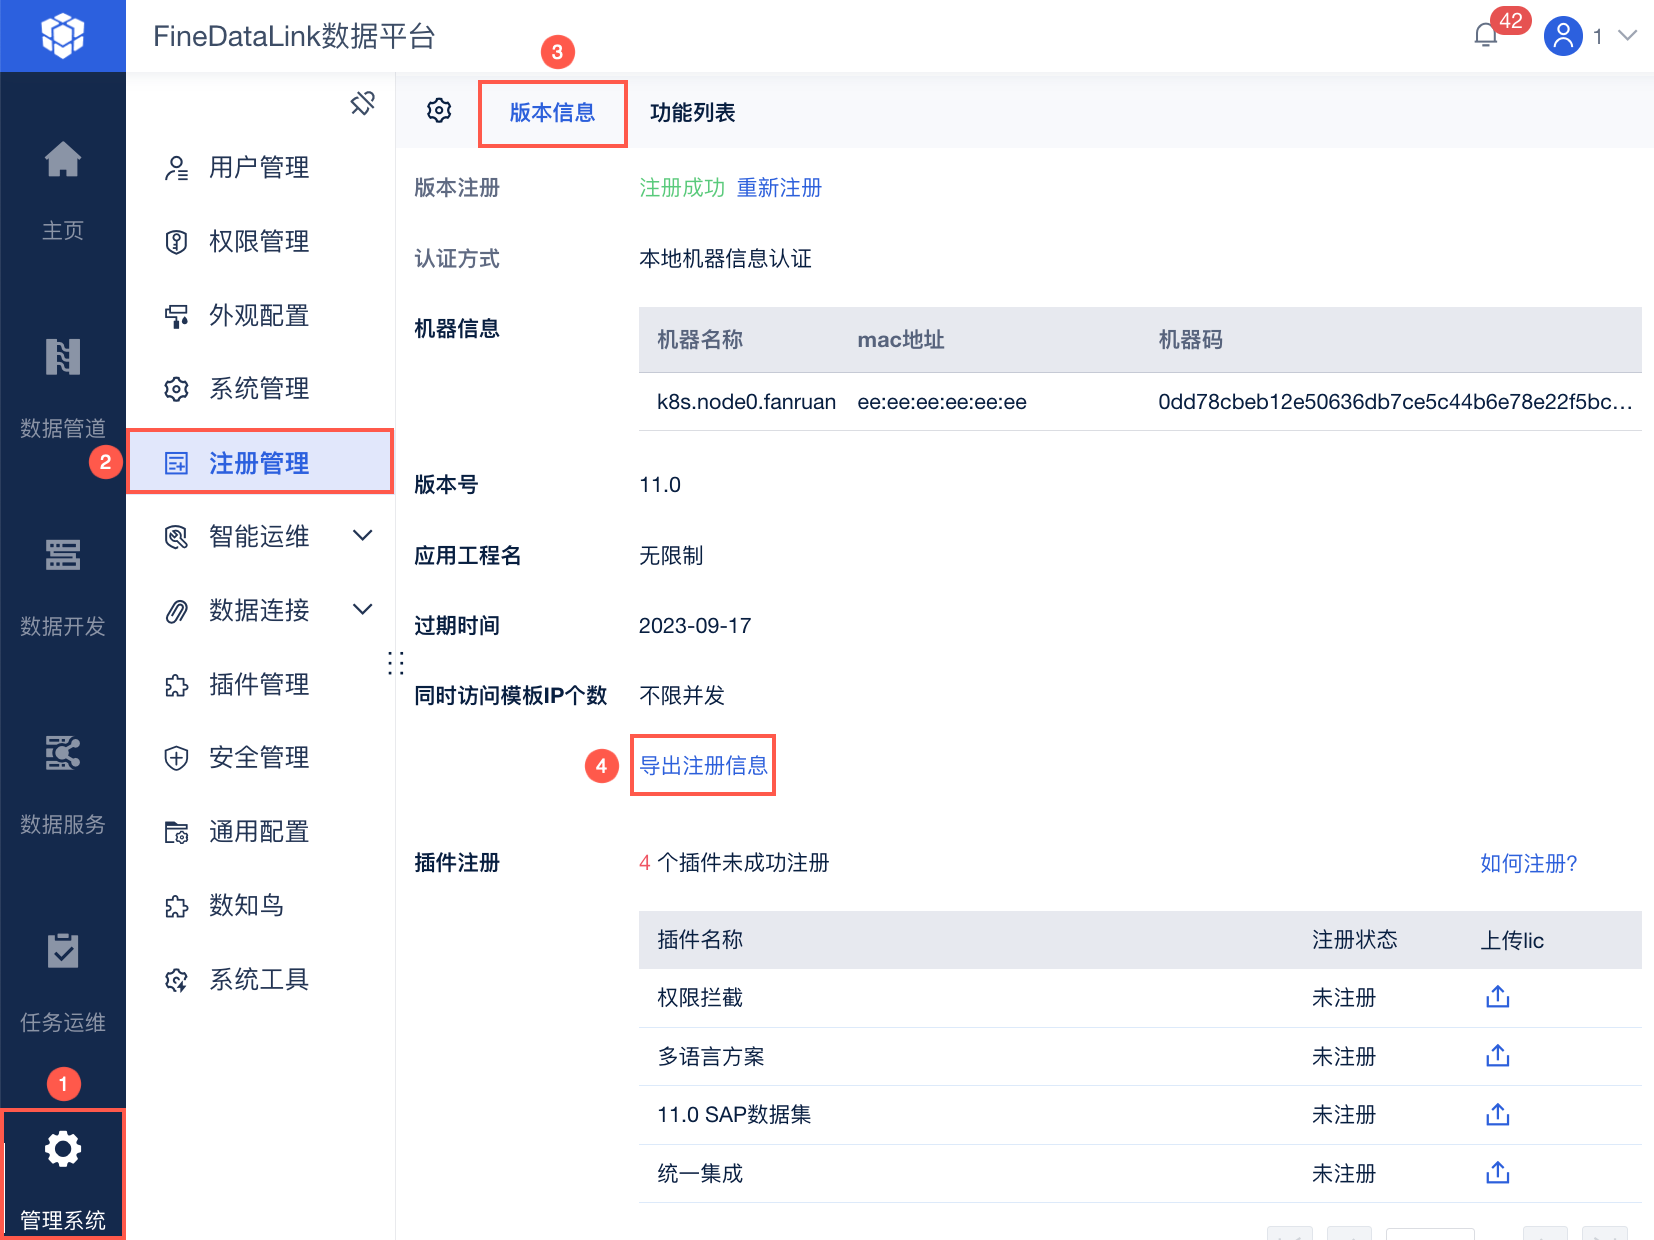The image size is (1654, 1240).
Task: Open notifications bell icon
Action: [x=1486, y=36]
